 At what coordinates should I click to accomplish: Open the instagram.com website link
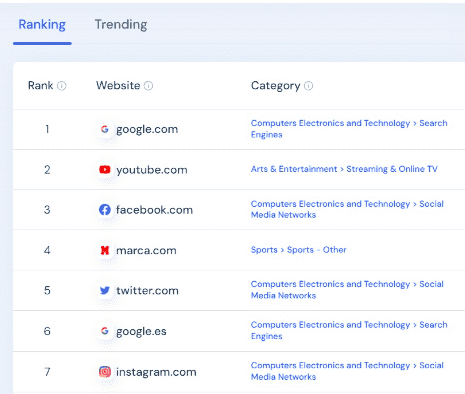click(156, 372)
